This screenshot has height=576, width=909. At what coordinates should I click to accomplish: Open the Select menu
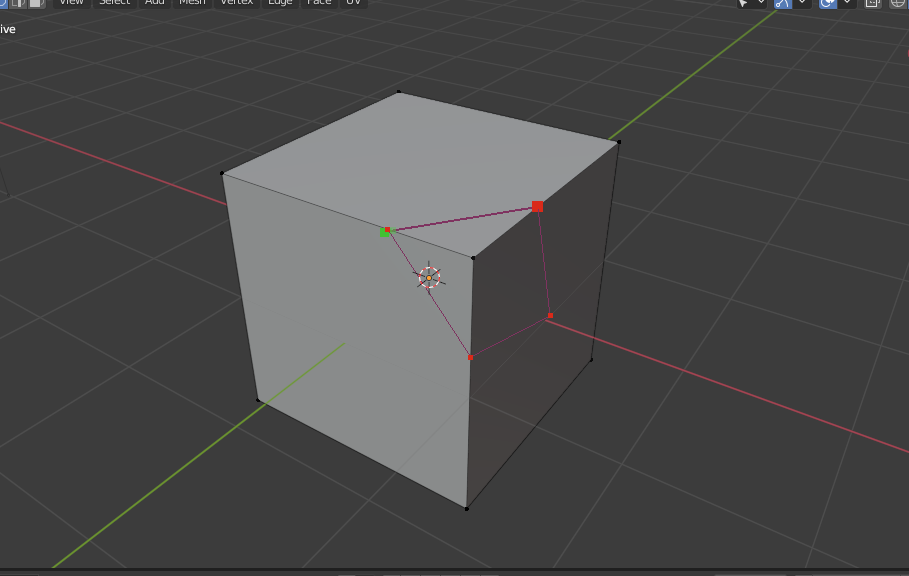115,2
